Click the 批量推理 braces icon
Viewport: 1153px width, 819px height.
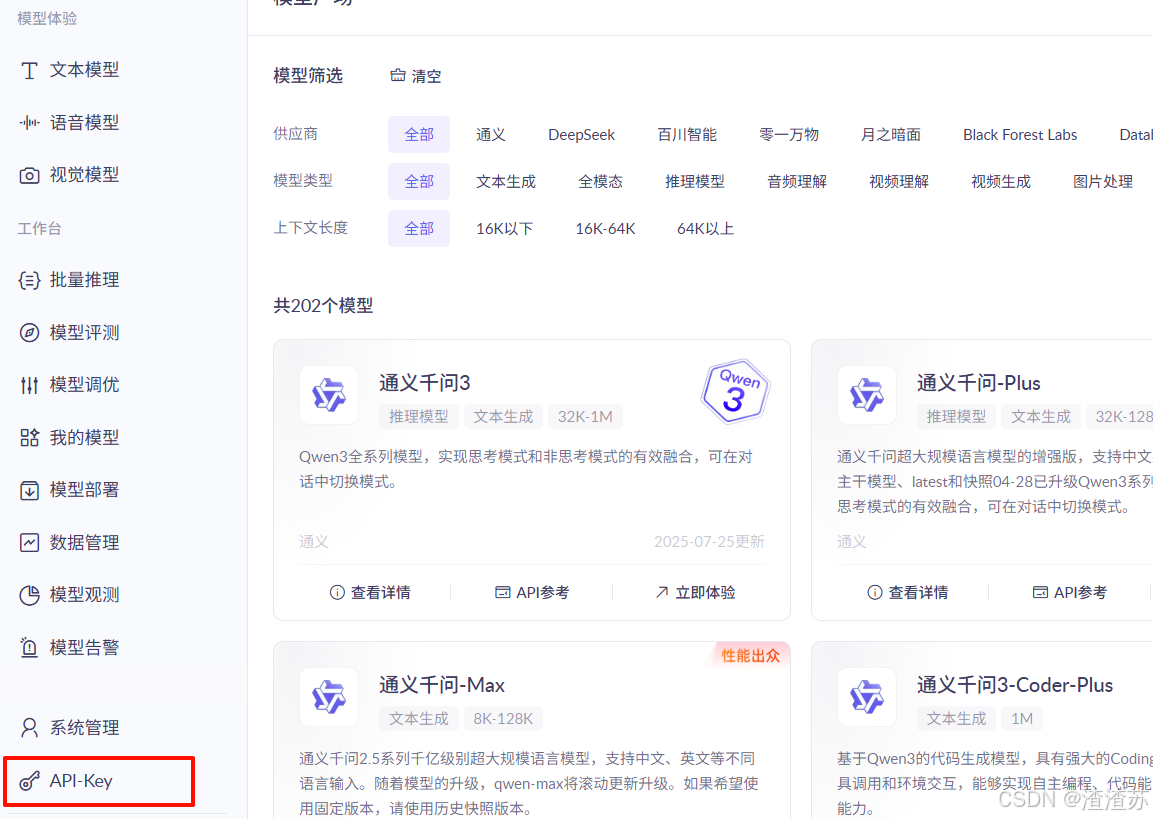click(29, 280)
